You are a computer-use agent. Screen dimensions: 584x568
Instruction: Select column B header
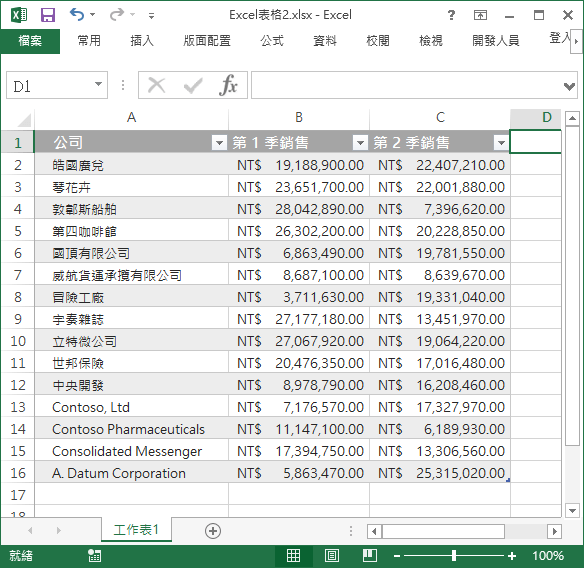pos(299,118)
